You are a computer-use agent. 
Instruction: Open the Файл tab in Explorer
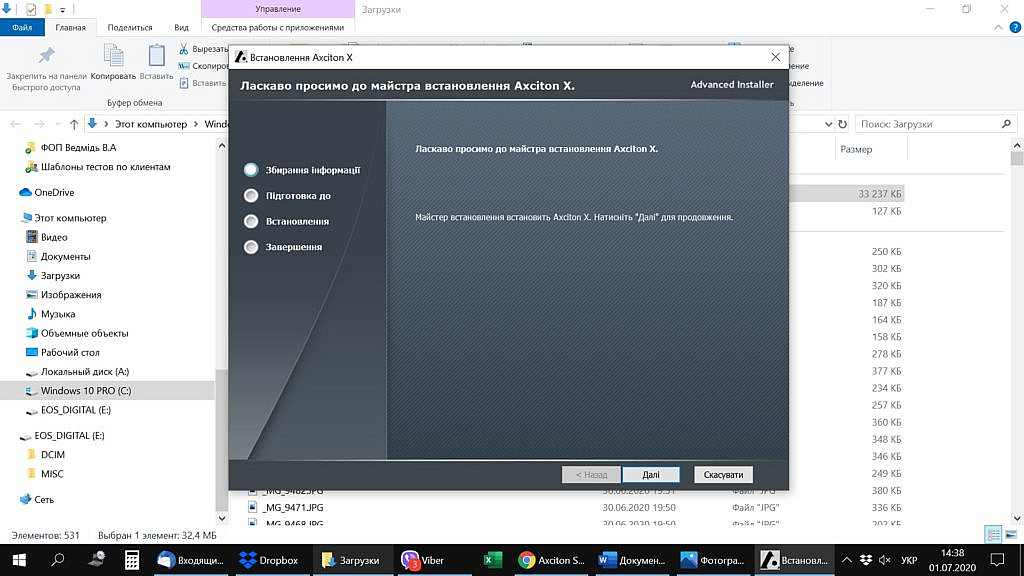(22, 27)
